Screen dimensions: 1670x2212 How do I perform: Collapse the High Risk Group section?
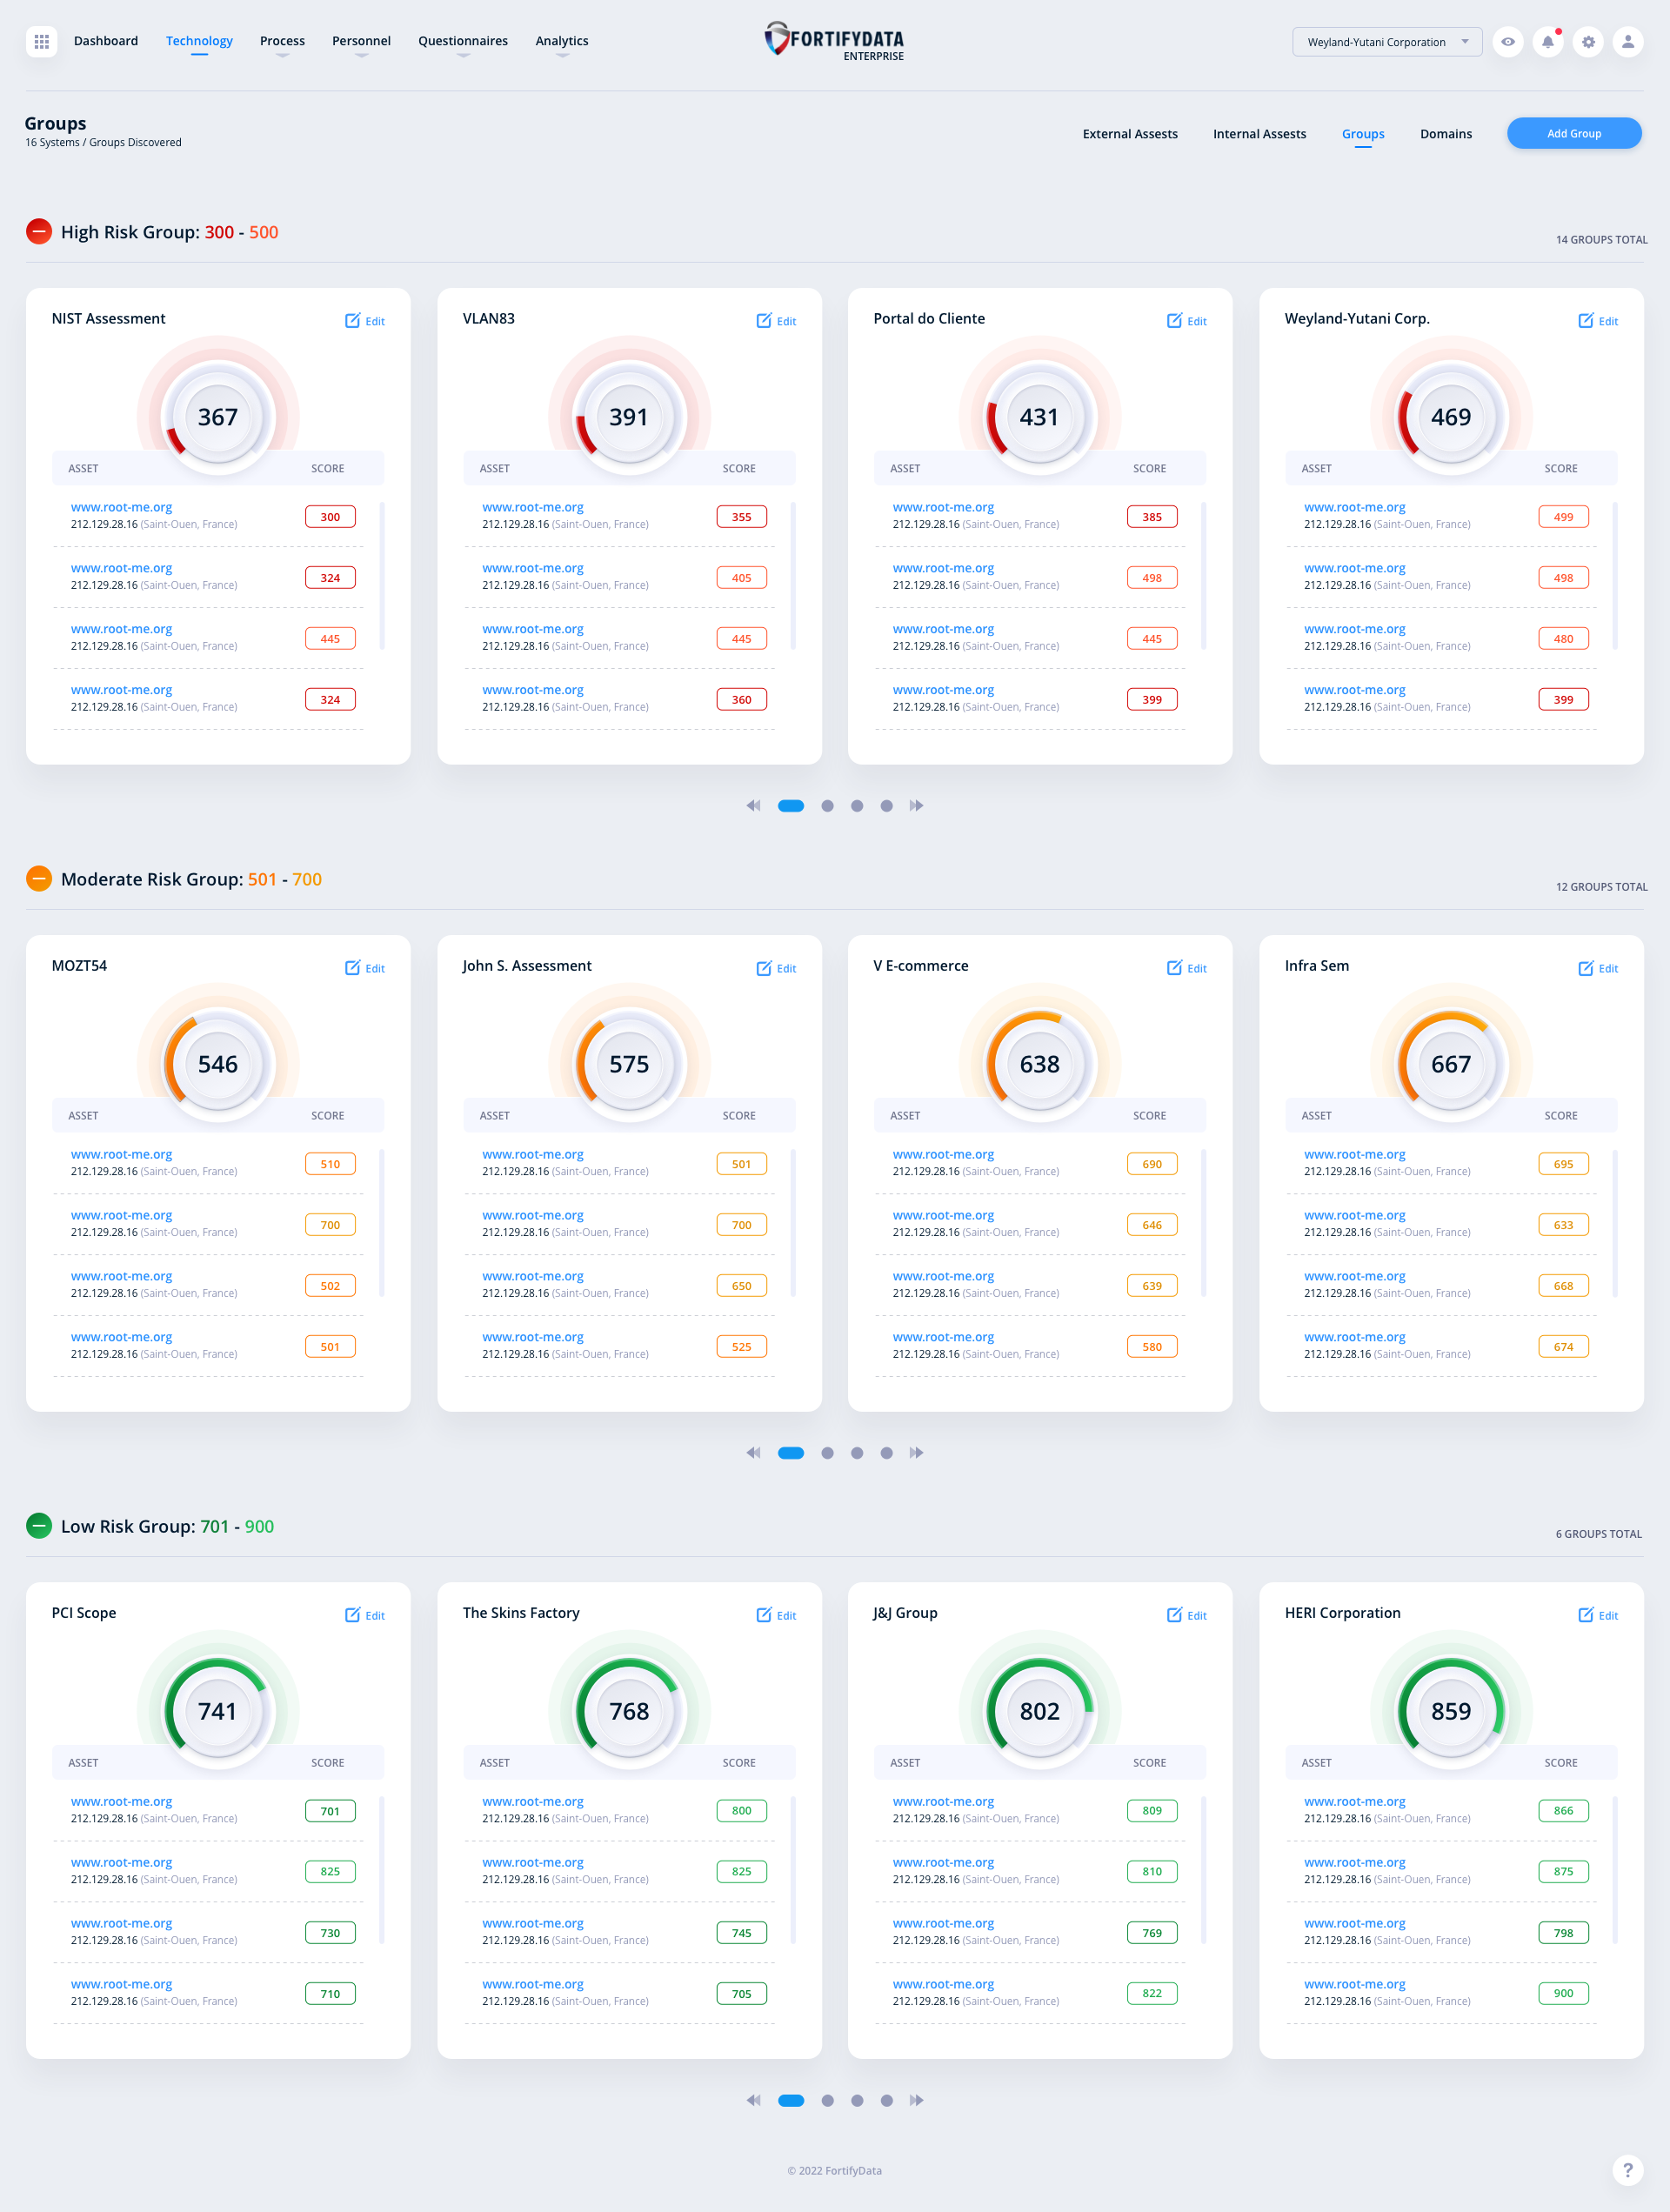pyautogui.click(x=38, y=231)
